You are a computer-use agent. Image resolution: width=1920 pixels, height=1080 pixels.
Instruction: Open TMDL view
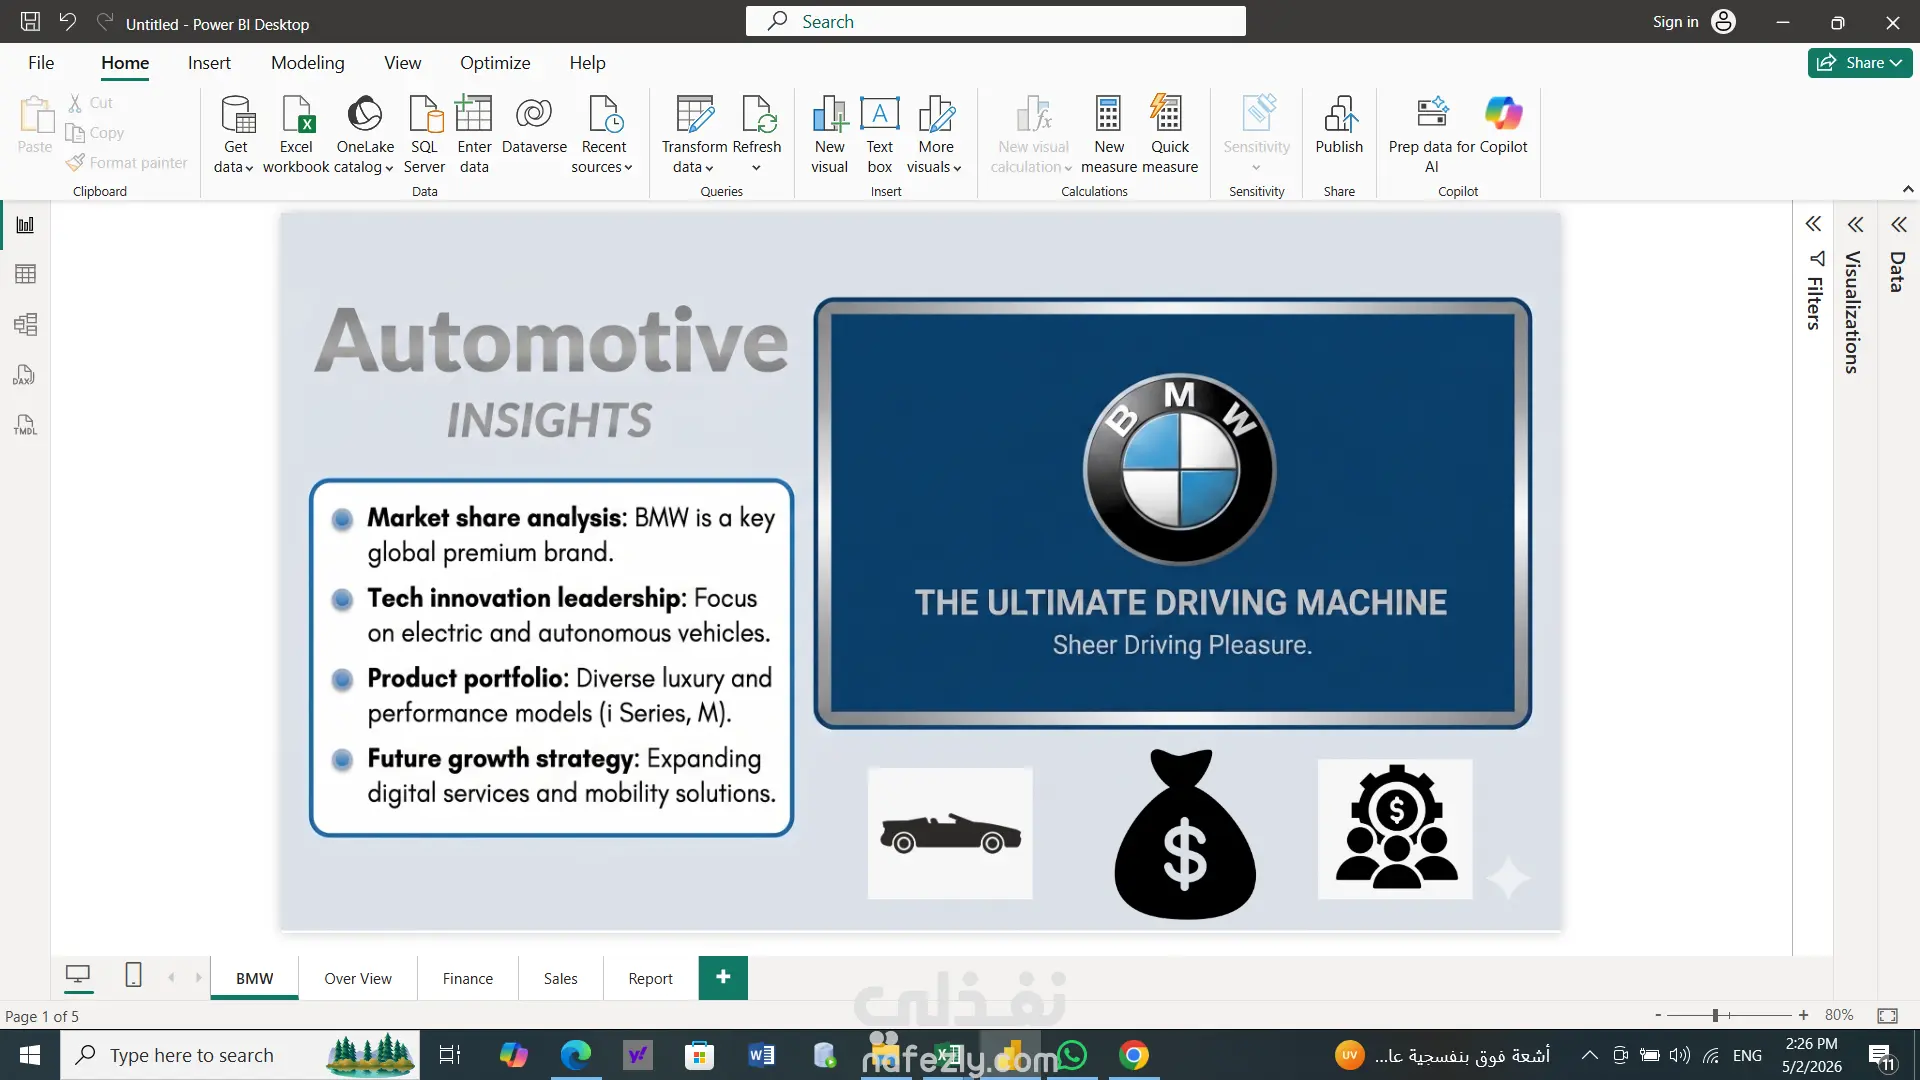[25, 425]
